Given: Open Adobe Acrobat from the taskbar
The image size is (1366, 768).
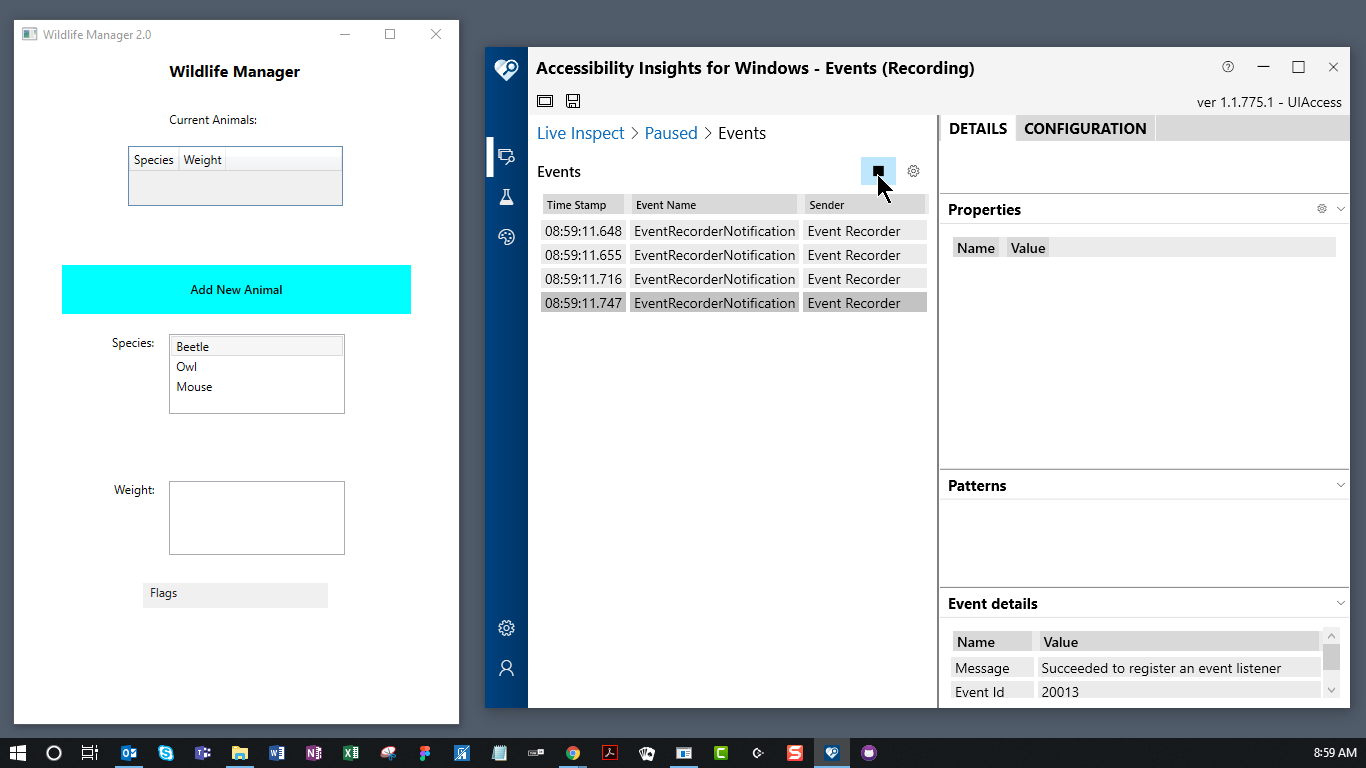Looking at the screenshot, I should click(x=610, y=753).
